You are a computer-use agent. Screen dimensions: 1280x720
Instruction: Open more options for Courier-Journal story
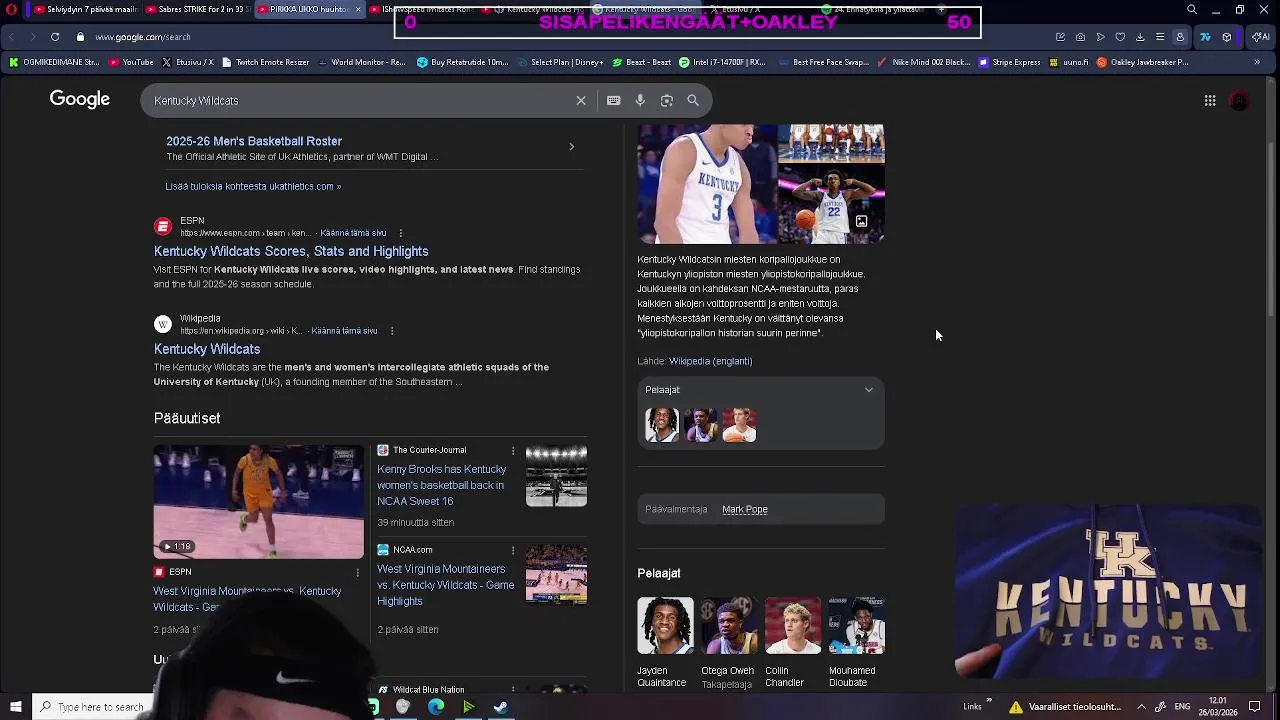(x=513, y=451)
